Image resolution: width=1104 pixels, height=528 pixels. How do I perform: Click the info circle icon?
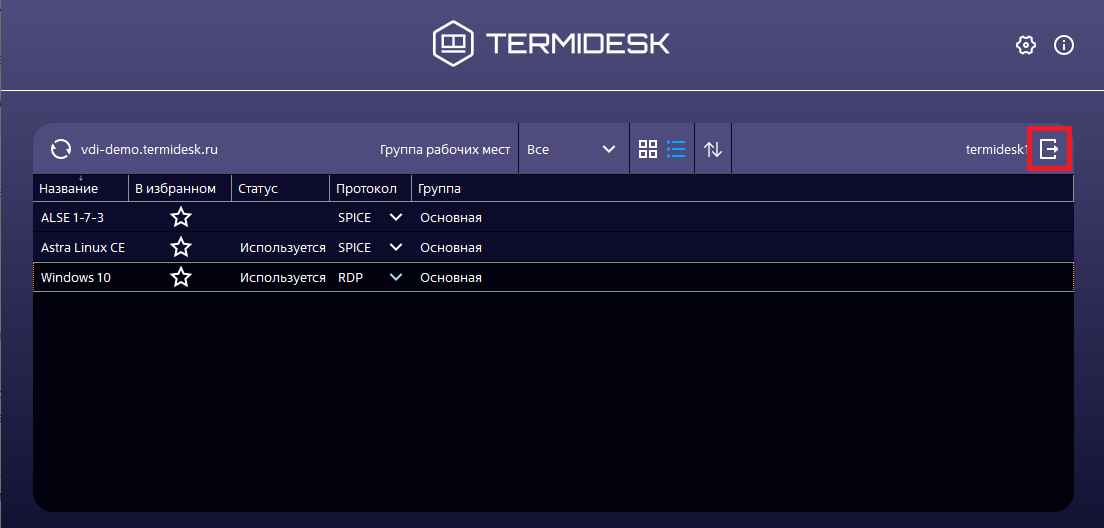coord(1064,45)
